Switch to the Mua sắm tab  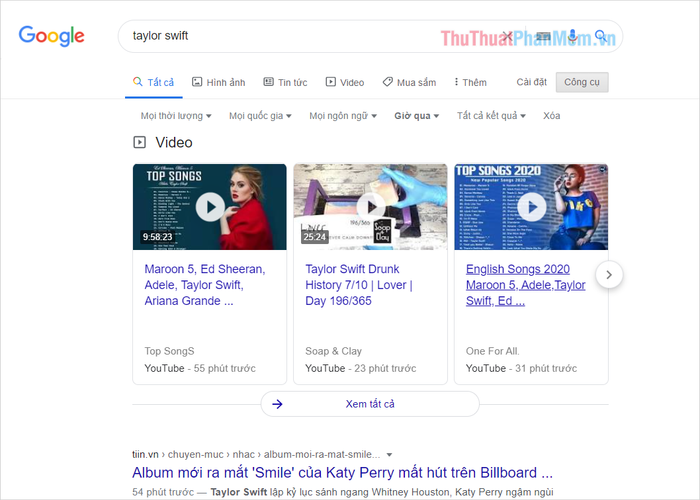point(409,82)
